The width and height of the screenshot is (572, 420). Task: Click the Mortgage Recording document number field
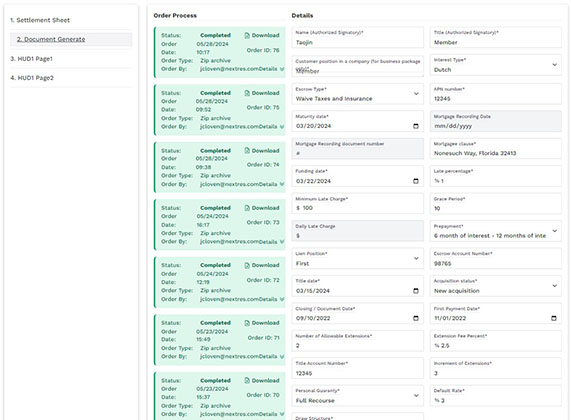(x=358, y=149)
